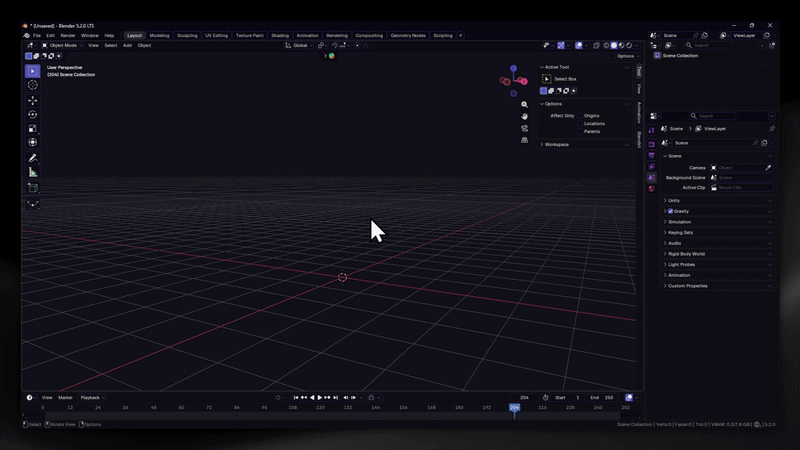Click the pan hand viewport icon
The height and width of the screenshot is (450, 800).
524,116
